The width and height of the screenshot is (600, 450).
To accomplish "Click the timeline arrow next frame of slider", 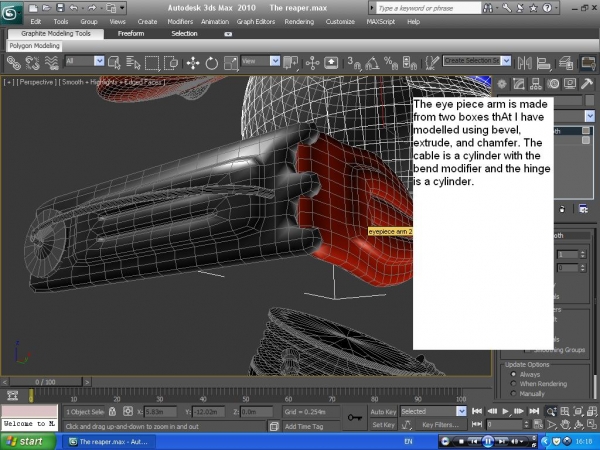I will [87, 382].
